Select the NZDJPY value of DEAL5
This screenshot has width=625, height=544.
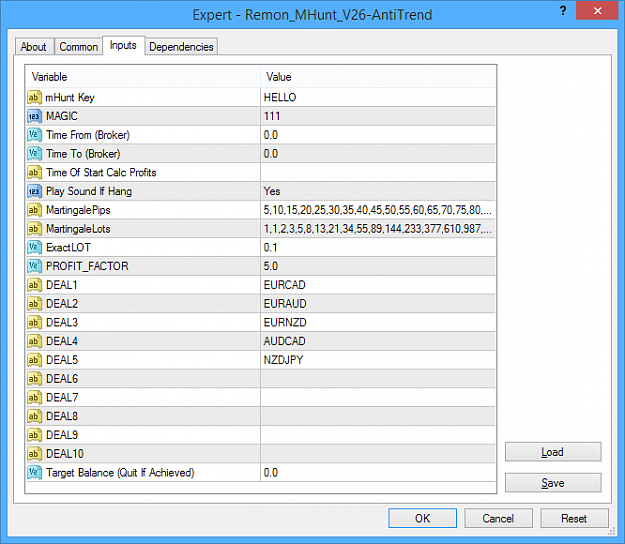[378, 360]
